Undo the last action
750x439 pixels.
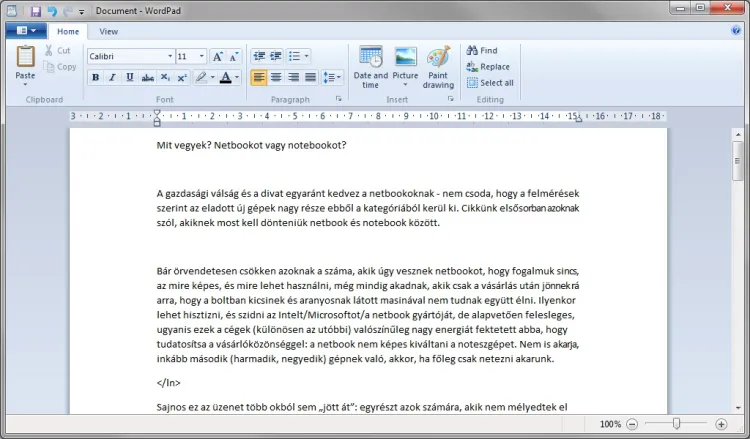tap(52, 11)
